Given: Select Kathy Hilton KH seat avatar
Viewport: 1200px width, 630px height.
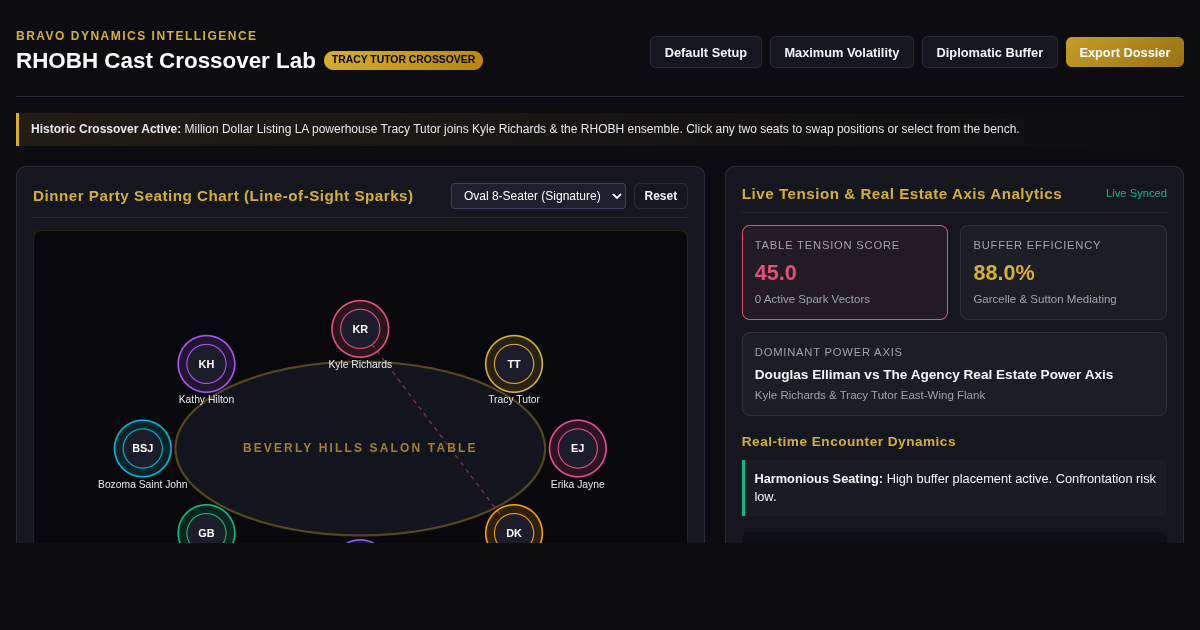Looking at the screenshot, I should (x=206, y=364).
